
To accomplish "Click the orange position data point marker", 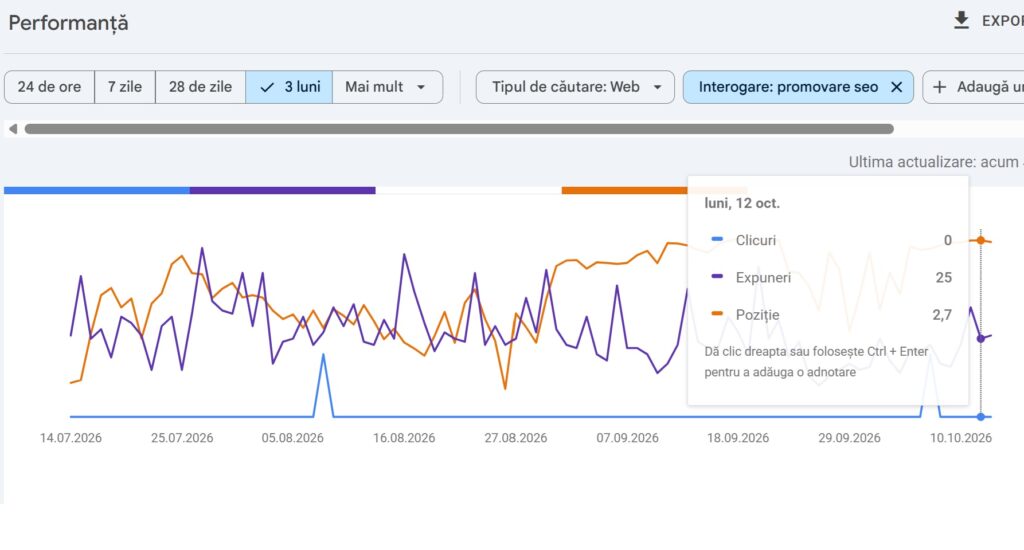I will pyautogui.click(x=981, y=240).
